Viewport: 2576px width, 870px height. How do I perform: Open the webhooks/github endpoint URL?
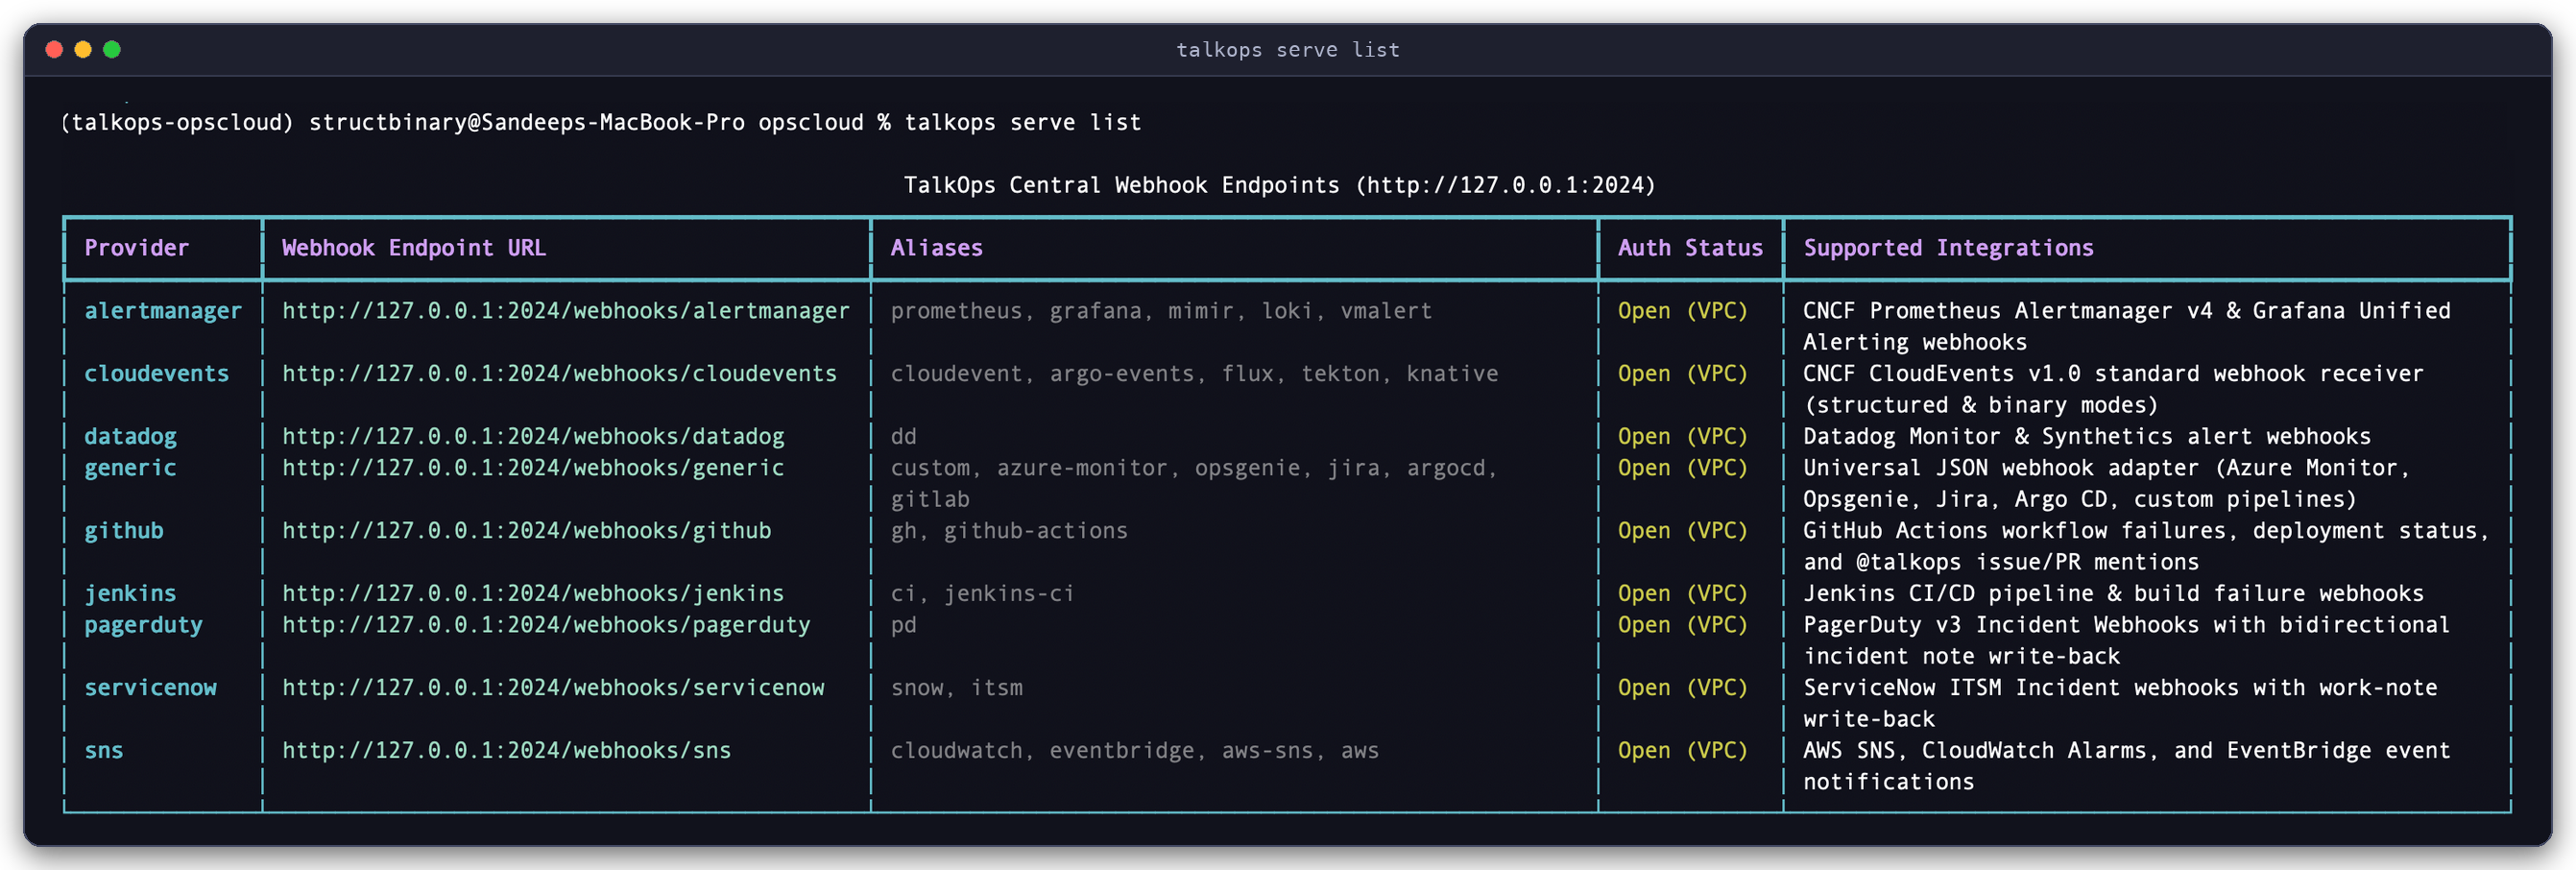point(526,531)
